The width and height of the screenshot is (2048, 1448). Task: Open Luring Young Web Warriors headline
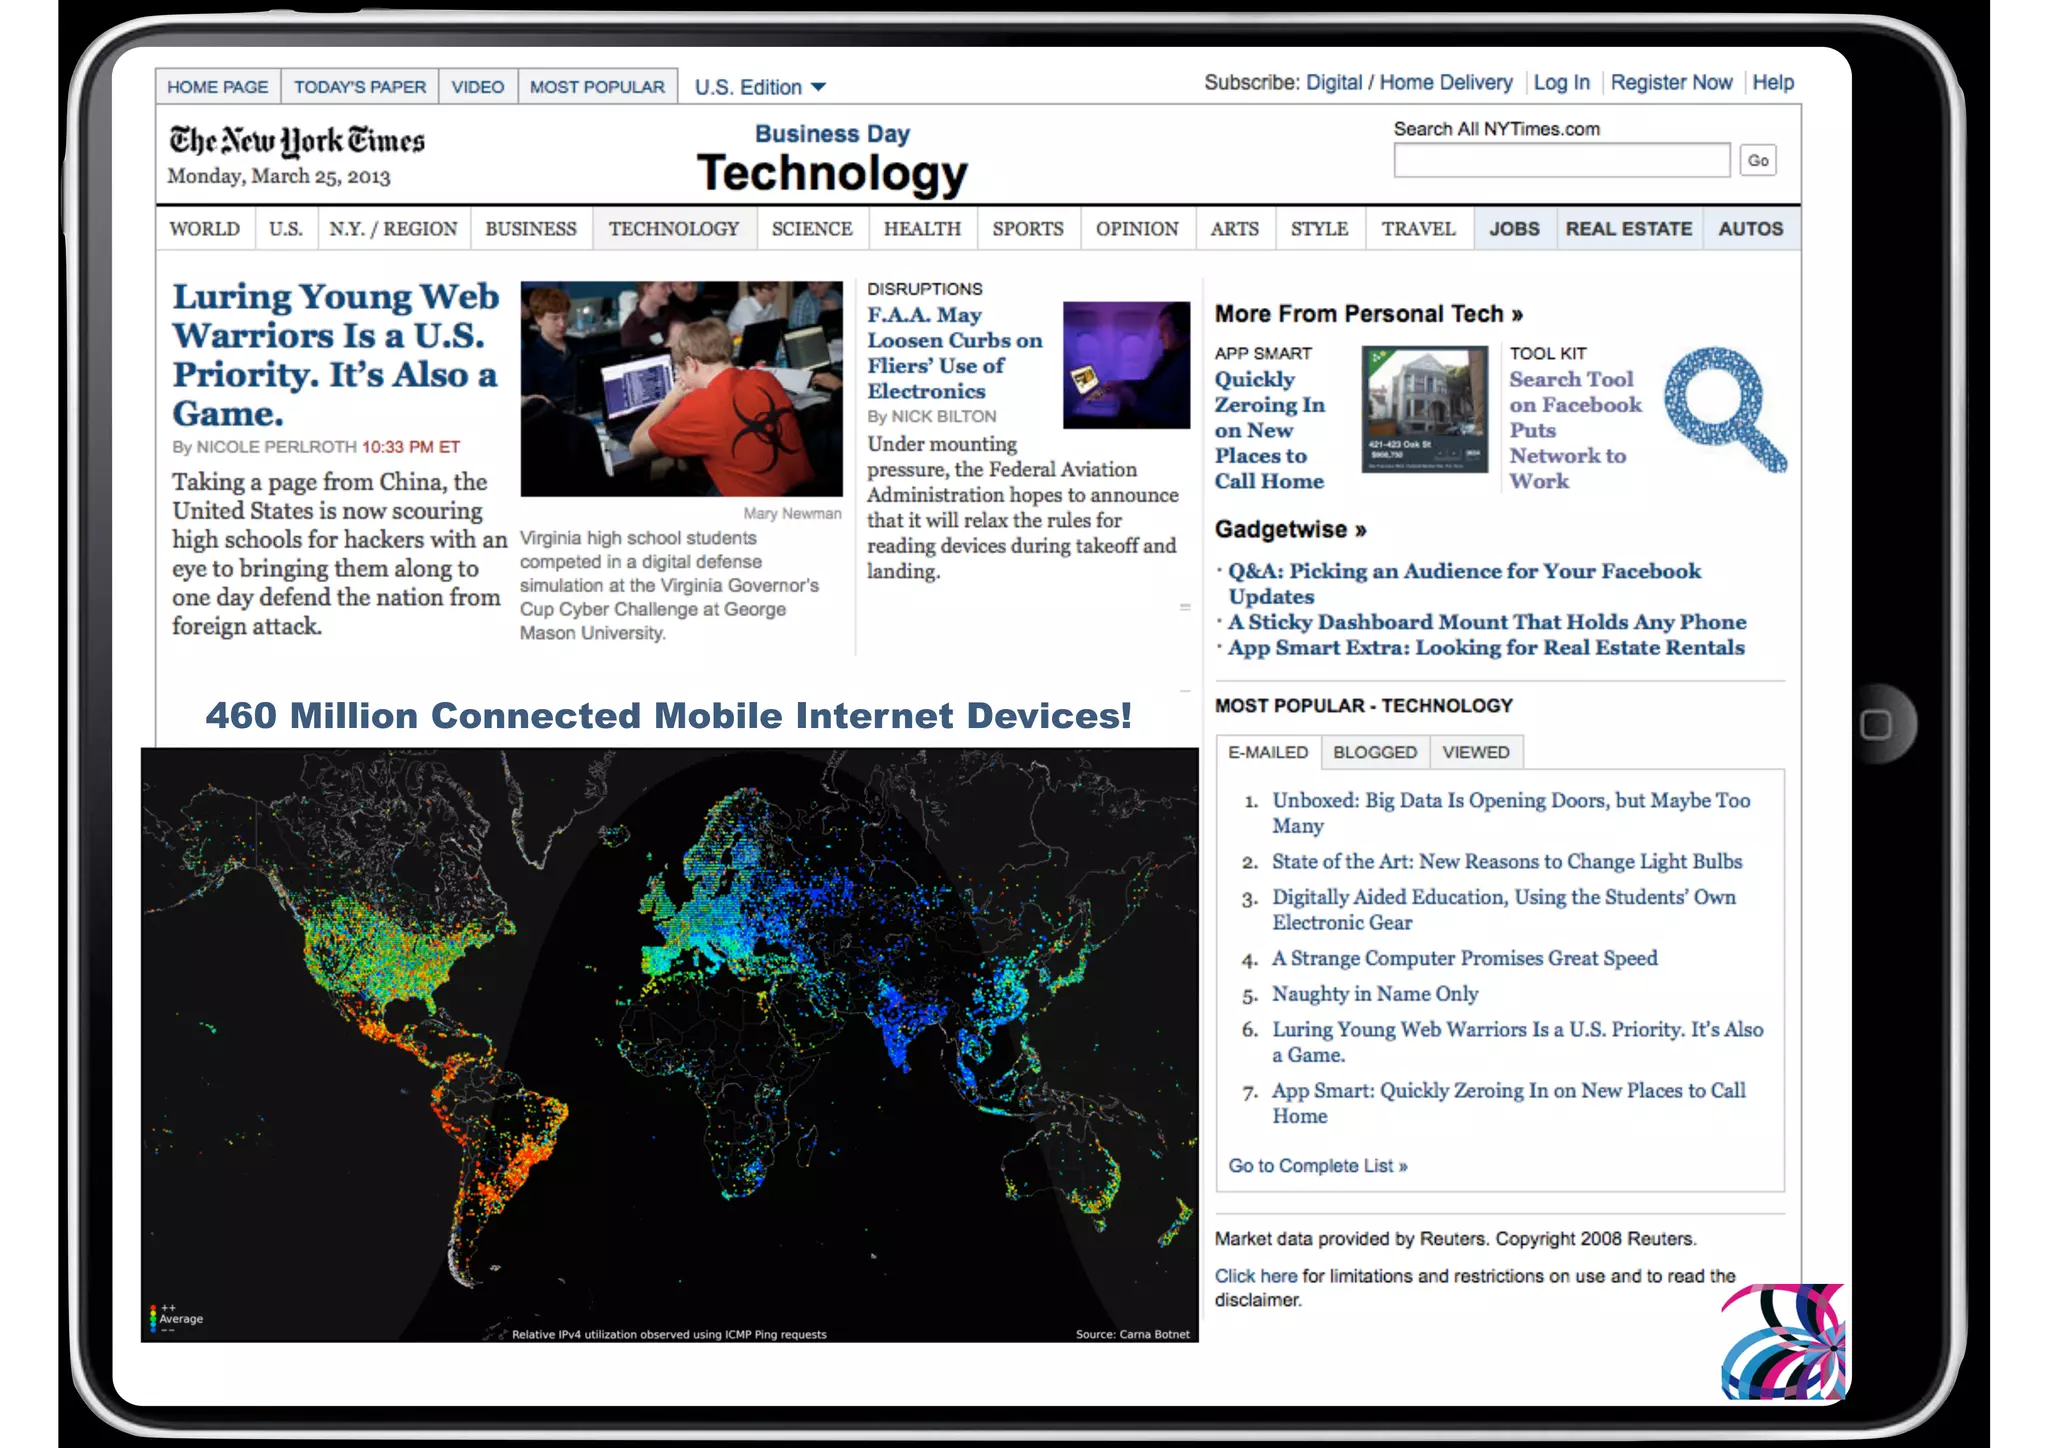click(x=336, y=355)
